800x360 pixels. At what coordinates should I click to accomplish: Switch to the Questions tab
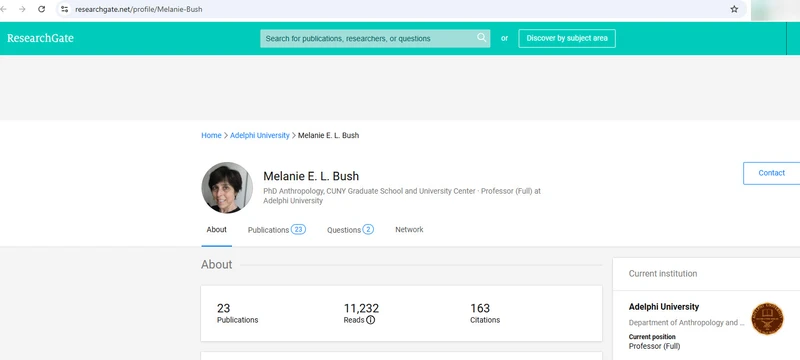[x=350, y=230]
